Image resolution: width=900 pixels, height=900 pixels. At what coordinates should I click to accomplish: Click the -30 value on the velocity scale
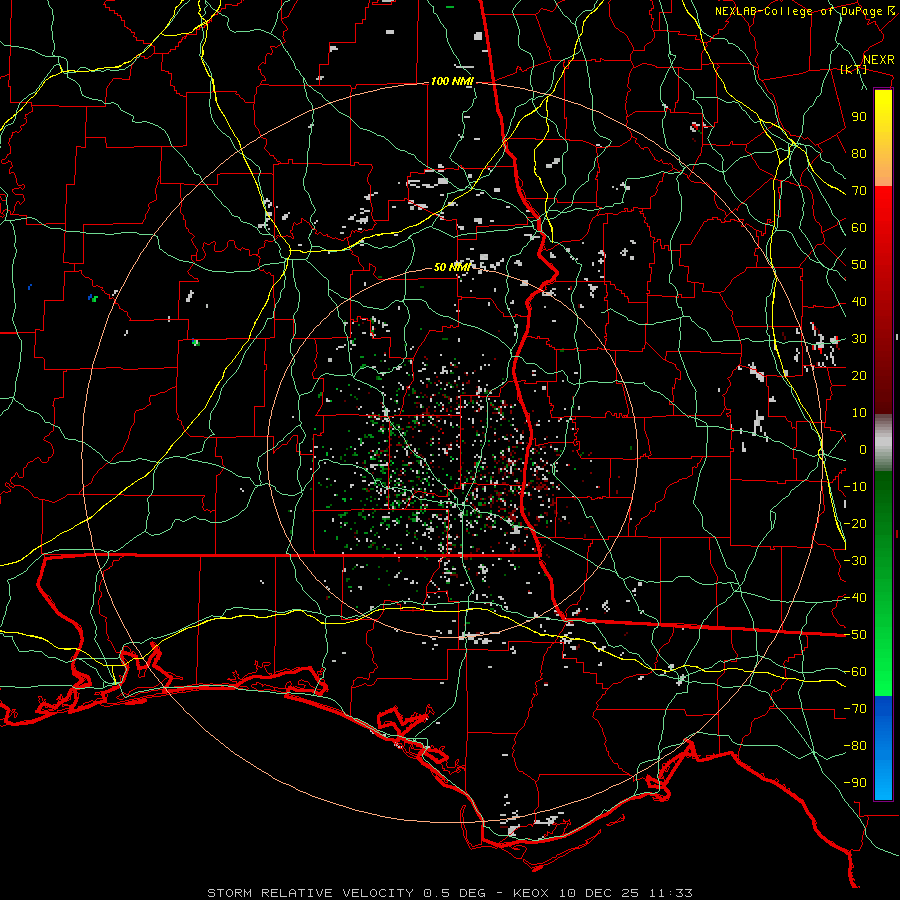[x=855, y=561]
